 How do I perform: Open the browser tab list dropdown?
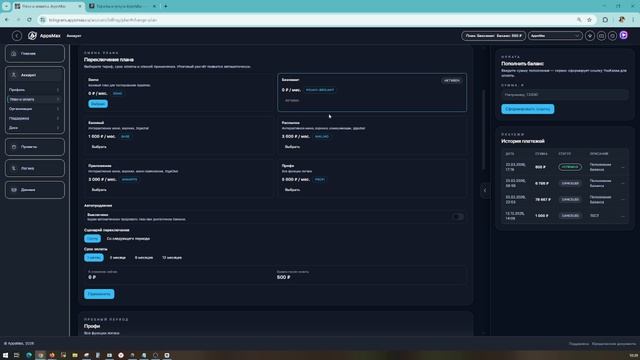(x=6, y=6)
